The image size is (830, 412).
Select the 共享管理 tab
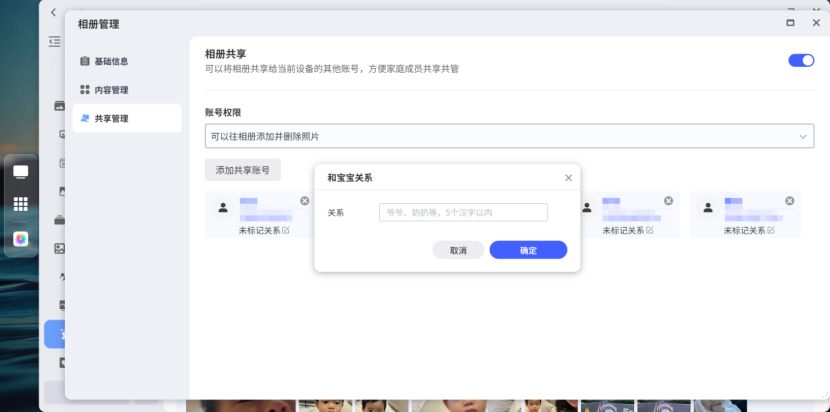point(127,119)
